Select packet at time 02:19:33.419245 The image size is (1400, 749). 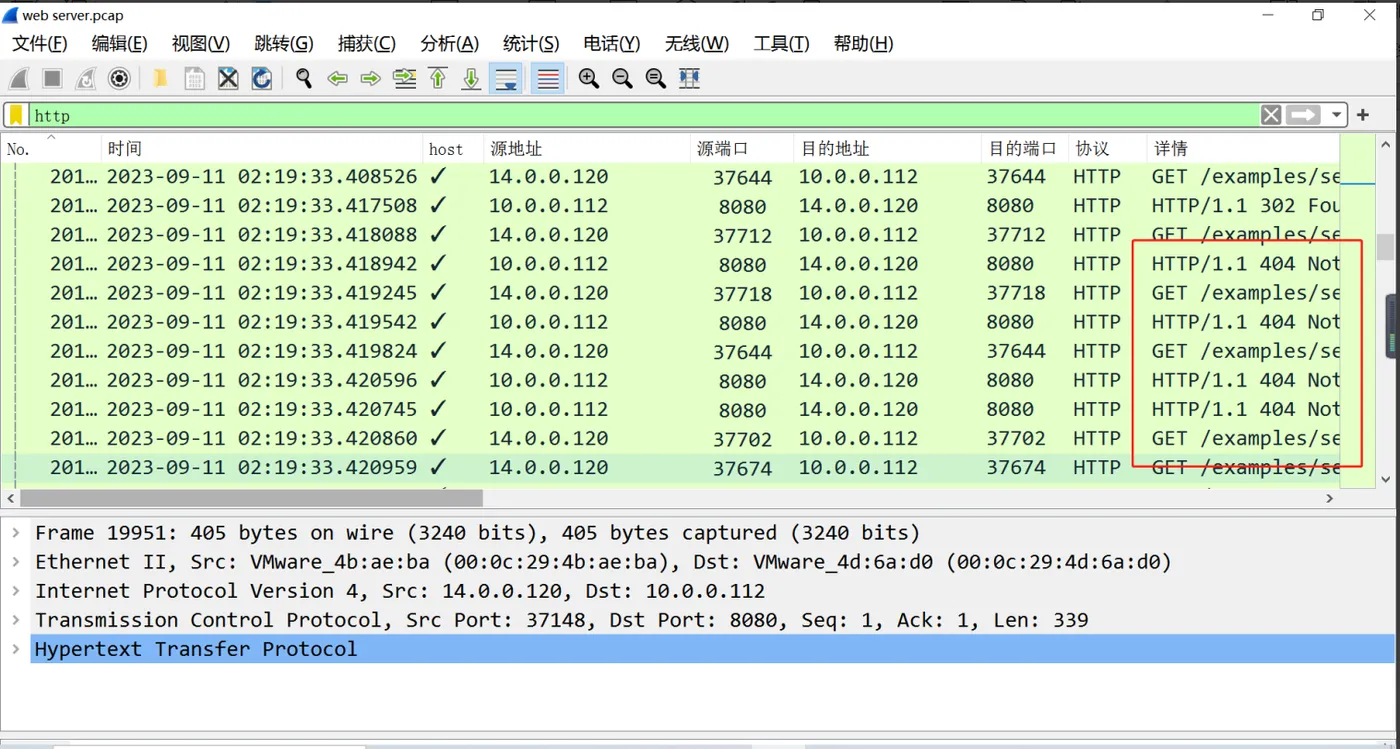(671, 293)
